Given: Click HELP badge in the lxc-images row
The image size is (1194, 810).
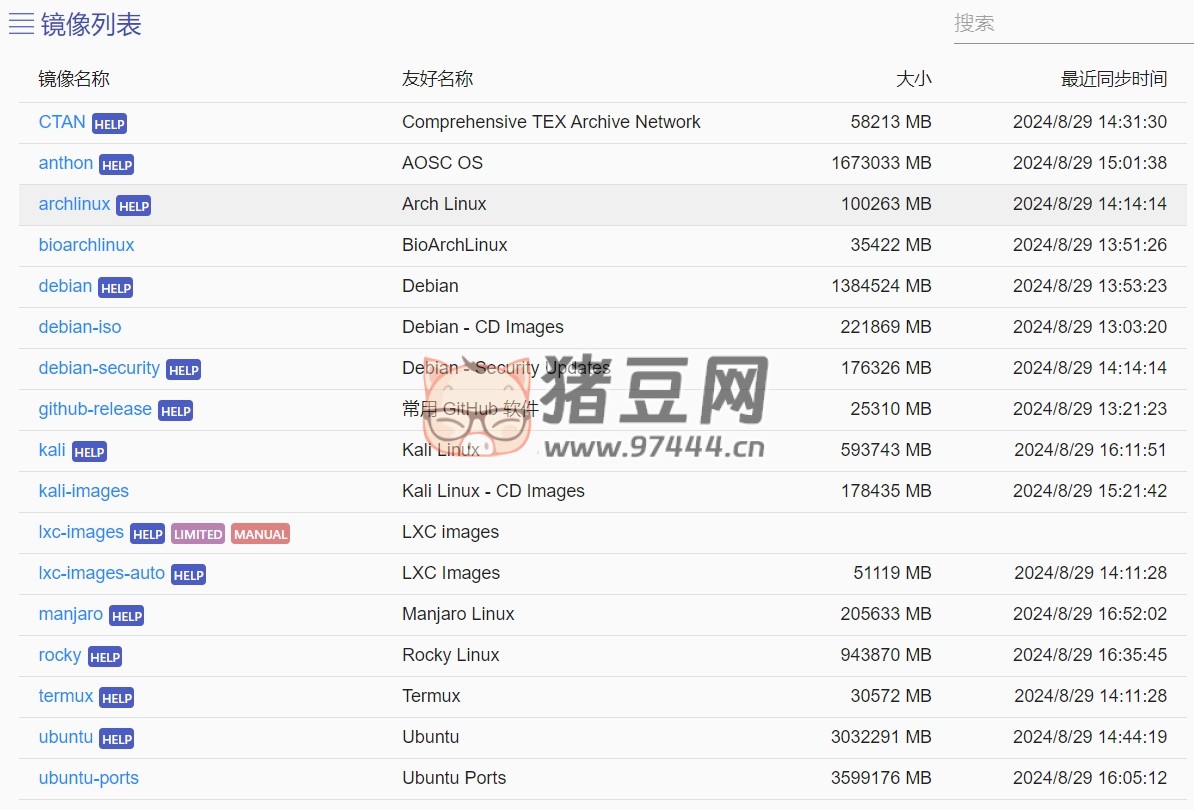Looking at the screenshot, I should click(147, 535).
